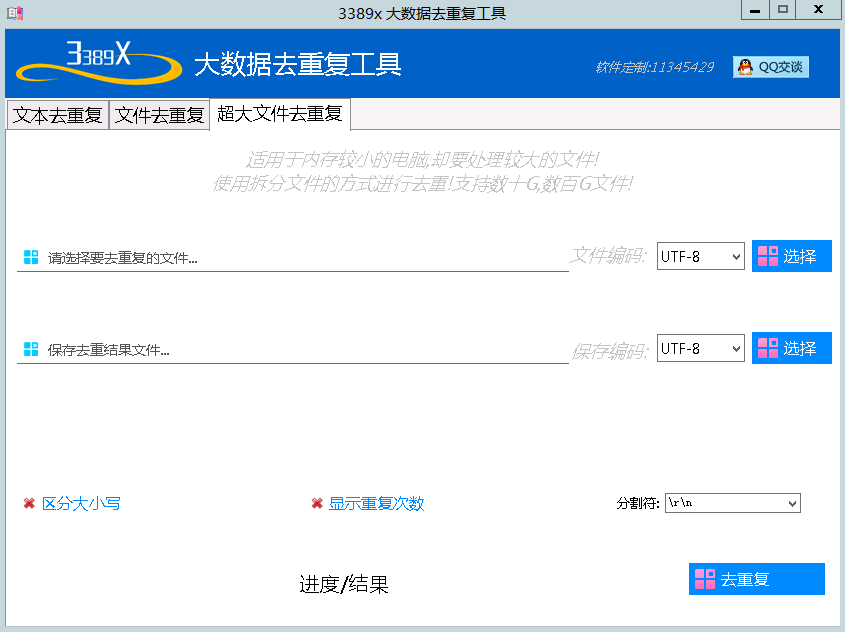
Task: Click the red X icon next to 显示重复次数
Action: (x=317, y=503)
